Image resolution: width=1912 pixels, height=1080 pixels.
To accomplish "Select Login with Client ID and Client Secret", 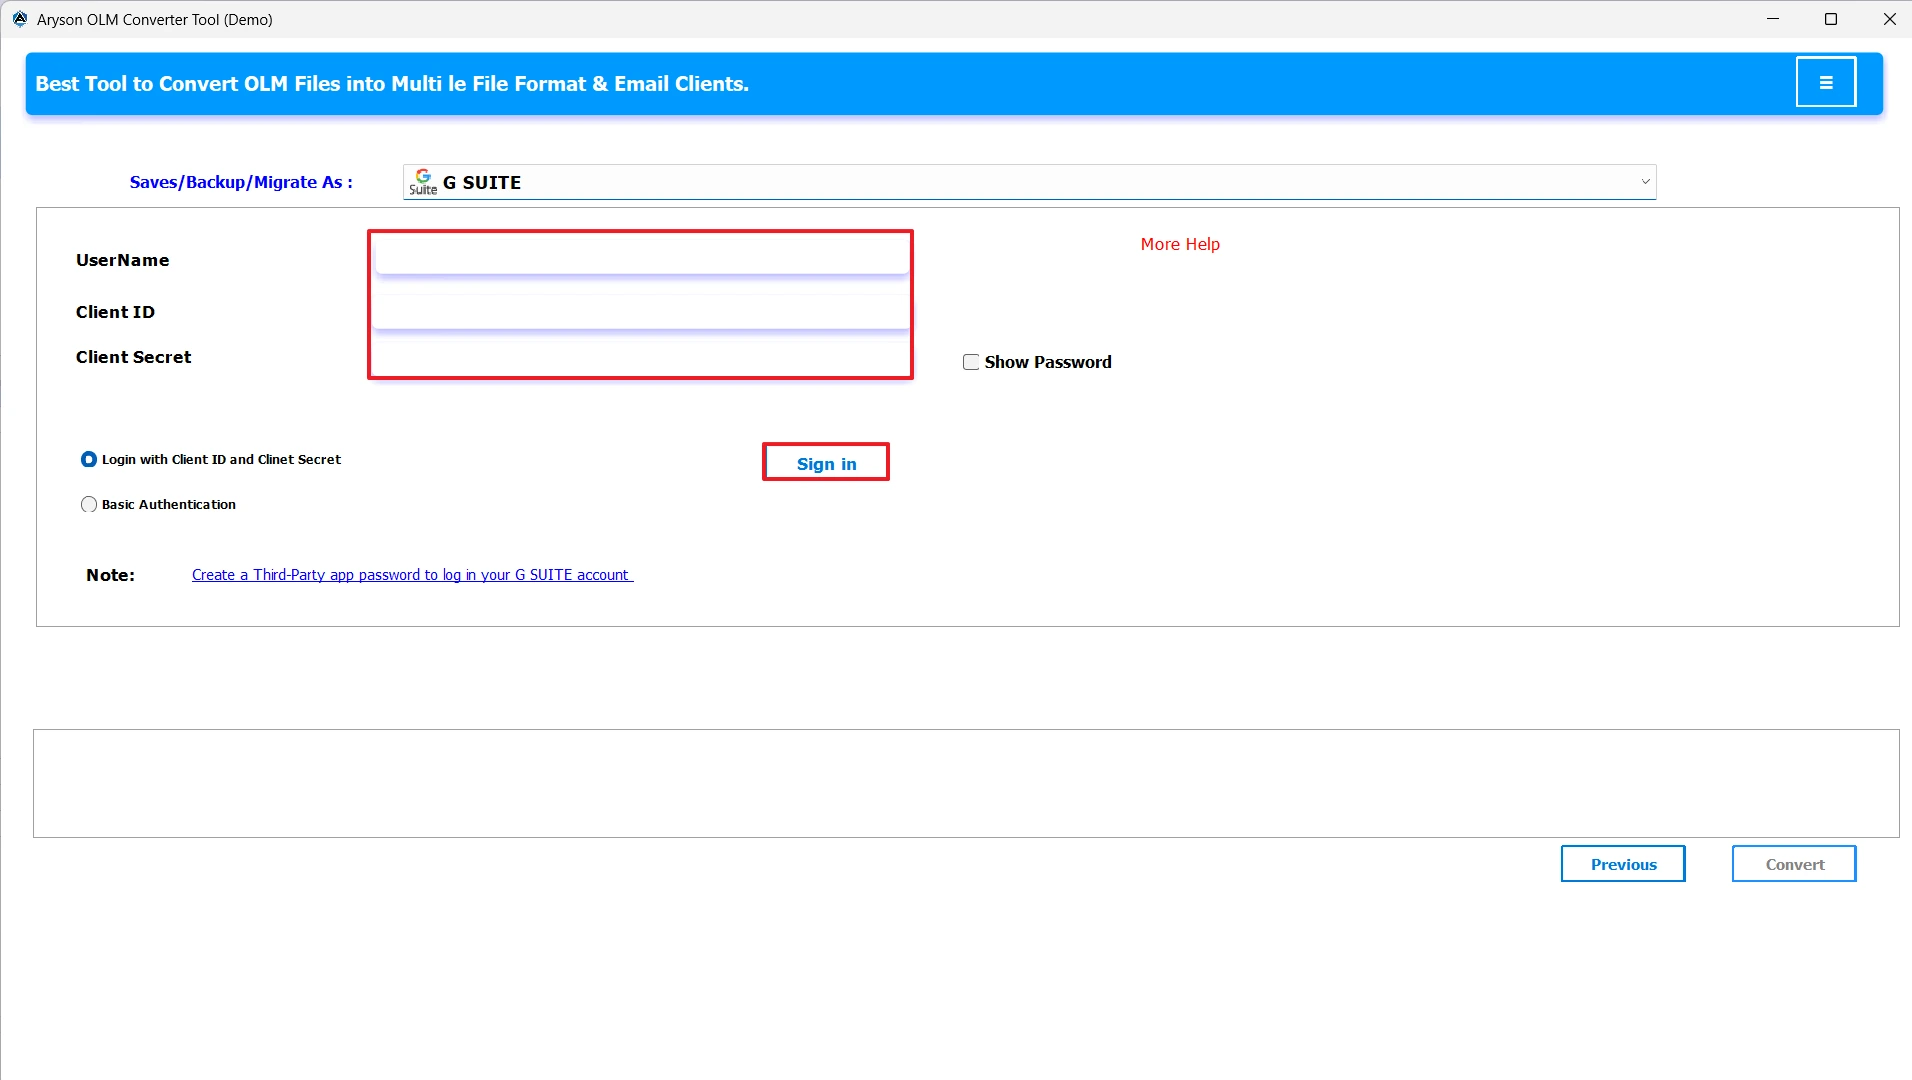I will [x=89, y=459].
